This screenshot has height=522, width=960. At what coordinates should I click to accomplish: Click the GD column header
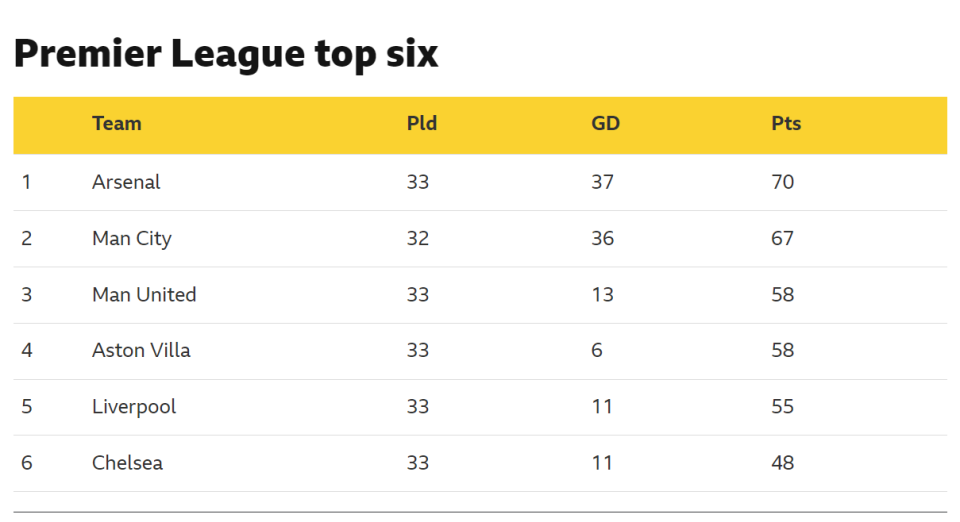[606, 124]
